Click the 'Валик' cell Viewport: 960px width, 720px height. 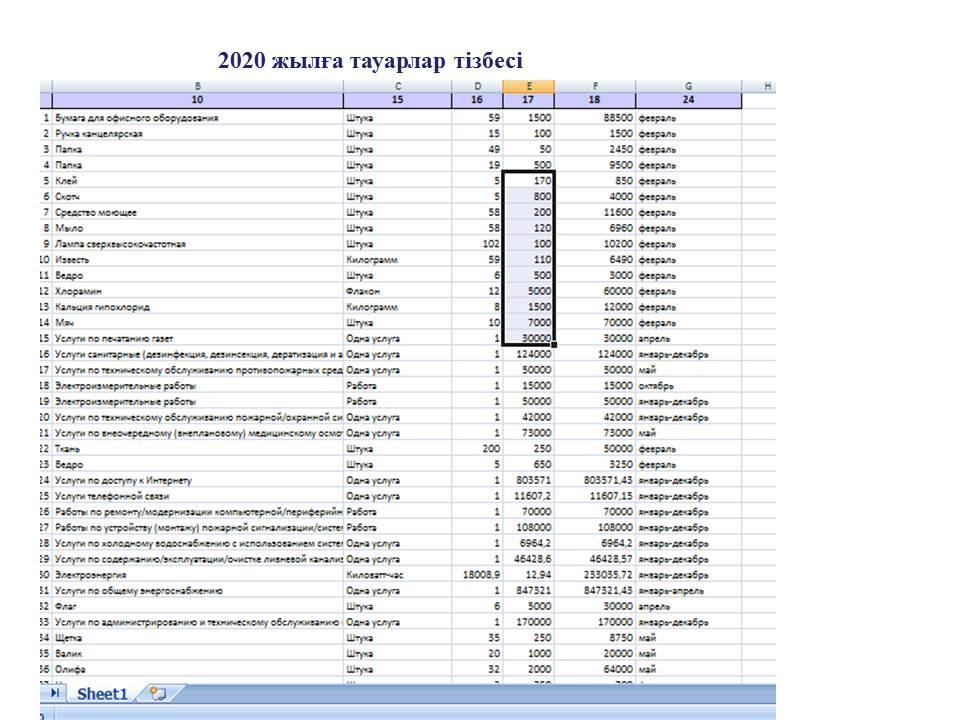pos(198,654)
